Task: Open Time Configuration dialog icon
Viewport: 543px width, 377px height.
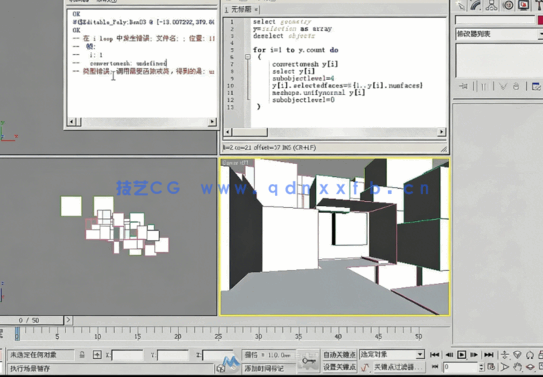Action: [491, 367]
